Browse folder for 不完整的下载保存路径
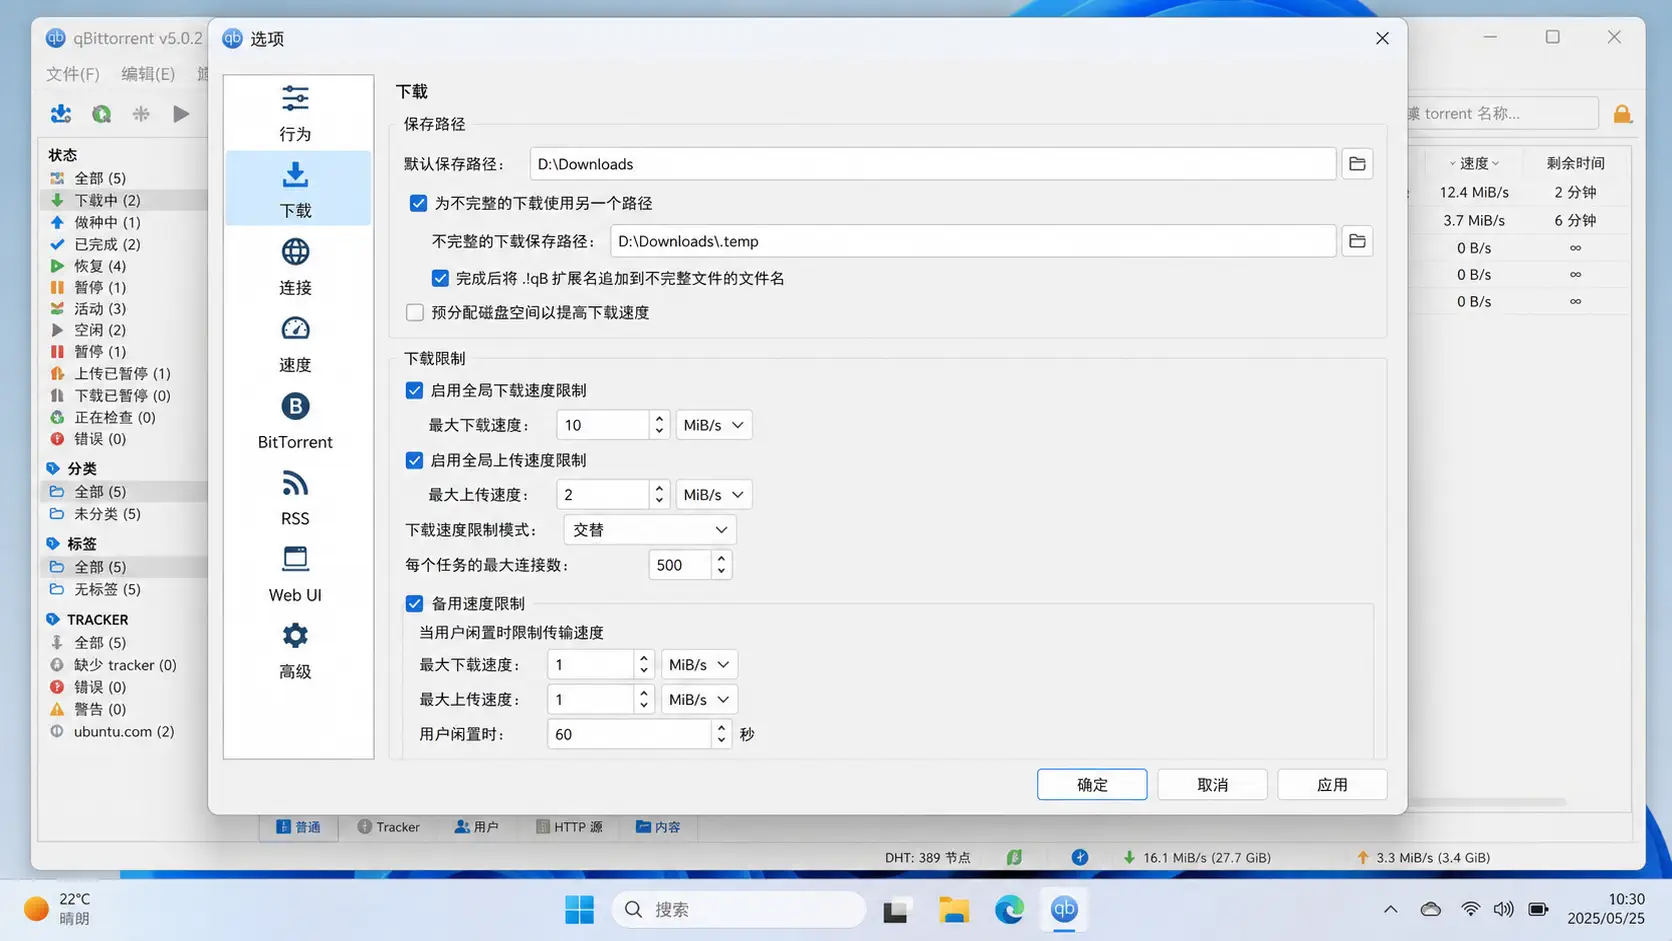1672x941 pixels. pos(1357,241)
